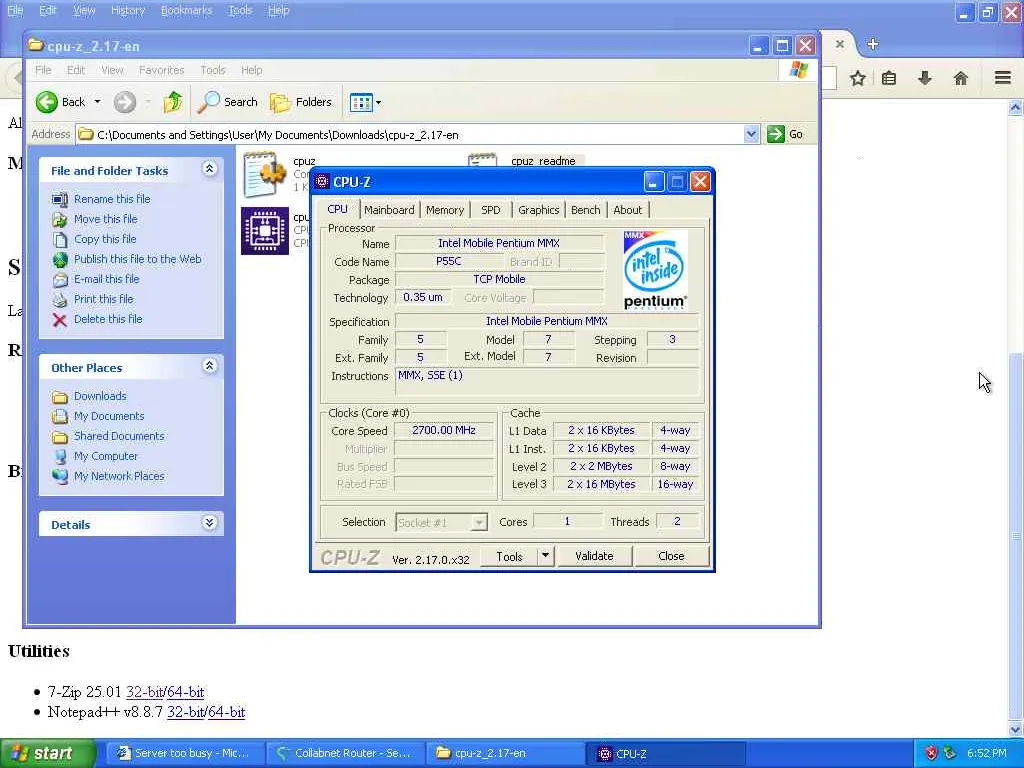The height and width of the screenshot is (768, 1024).
Task: Click the browser home icon
Action: point(961,79)
